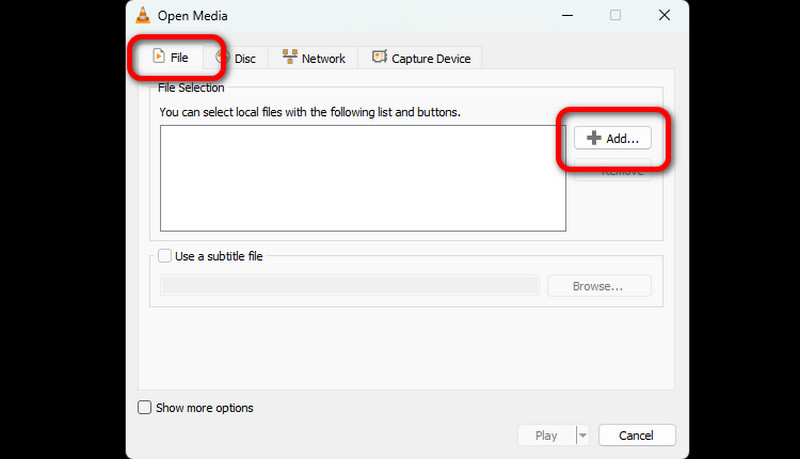
Task: Tick the Show more options checkbox
Action: pos(145,408)
